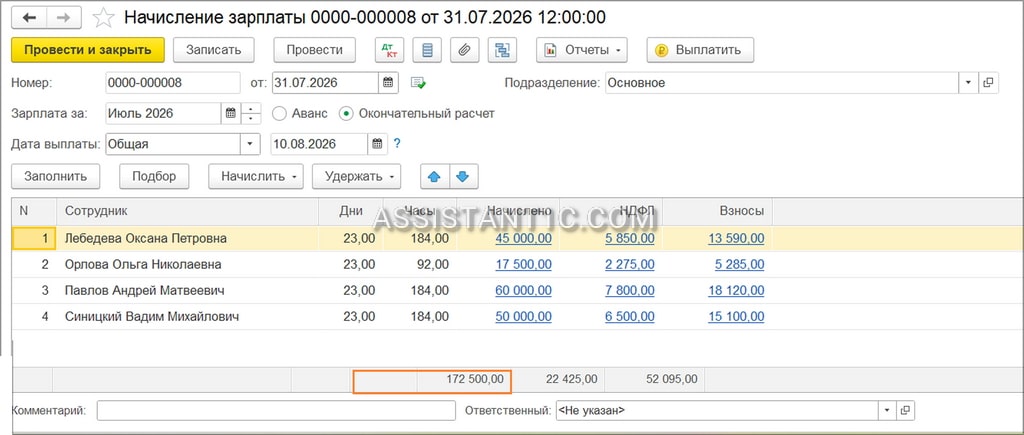Open the register movements list icon
1024x435 pixels.
pyautogui.click(x=427, y=50)
